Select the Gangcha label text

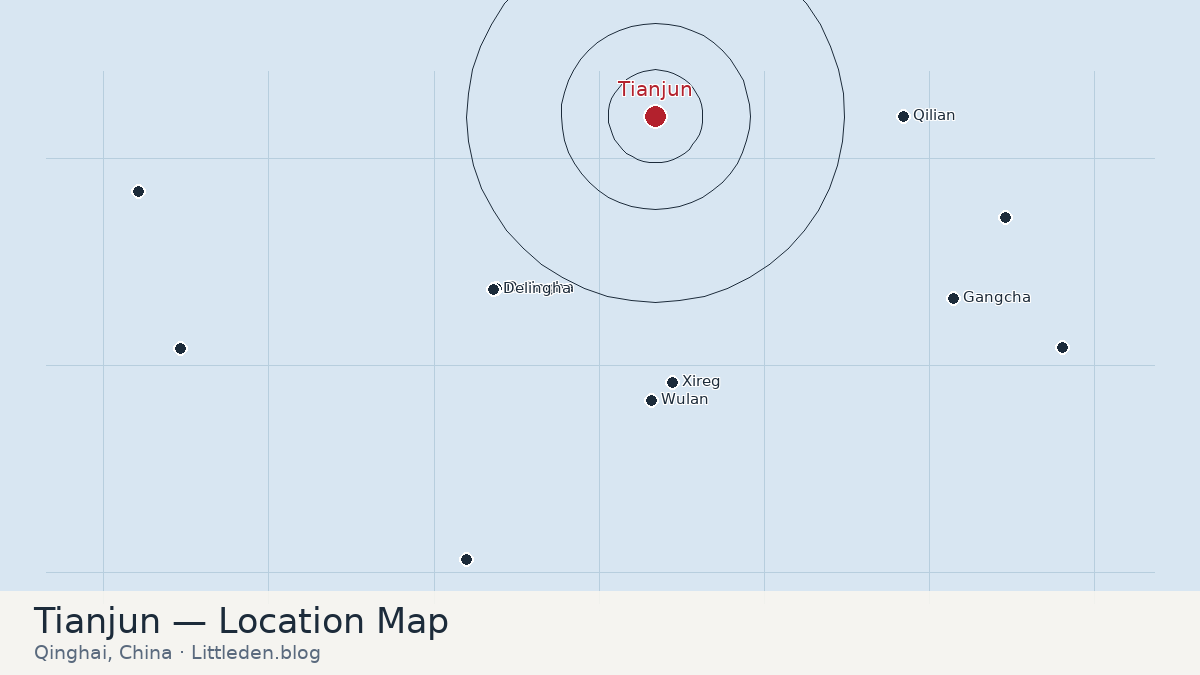[x=997, y=298]
